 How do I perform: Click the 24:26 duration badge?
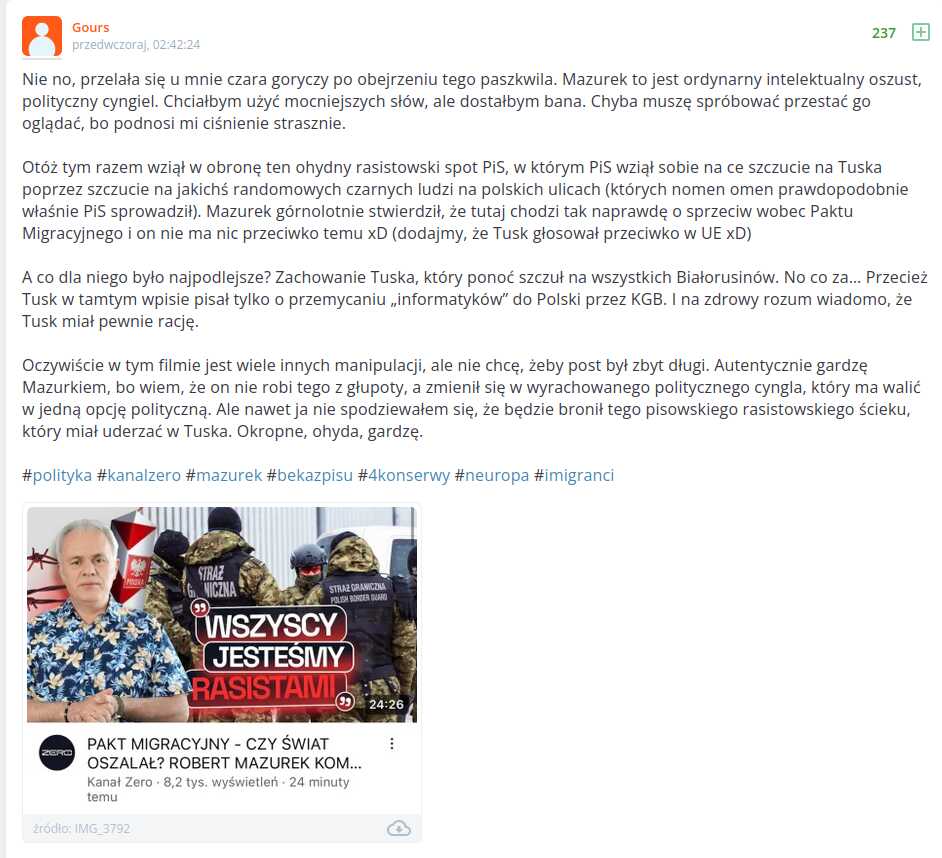pos(386,704)
